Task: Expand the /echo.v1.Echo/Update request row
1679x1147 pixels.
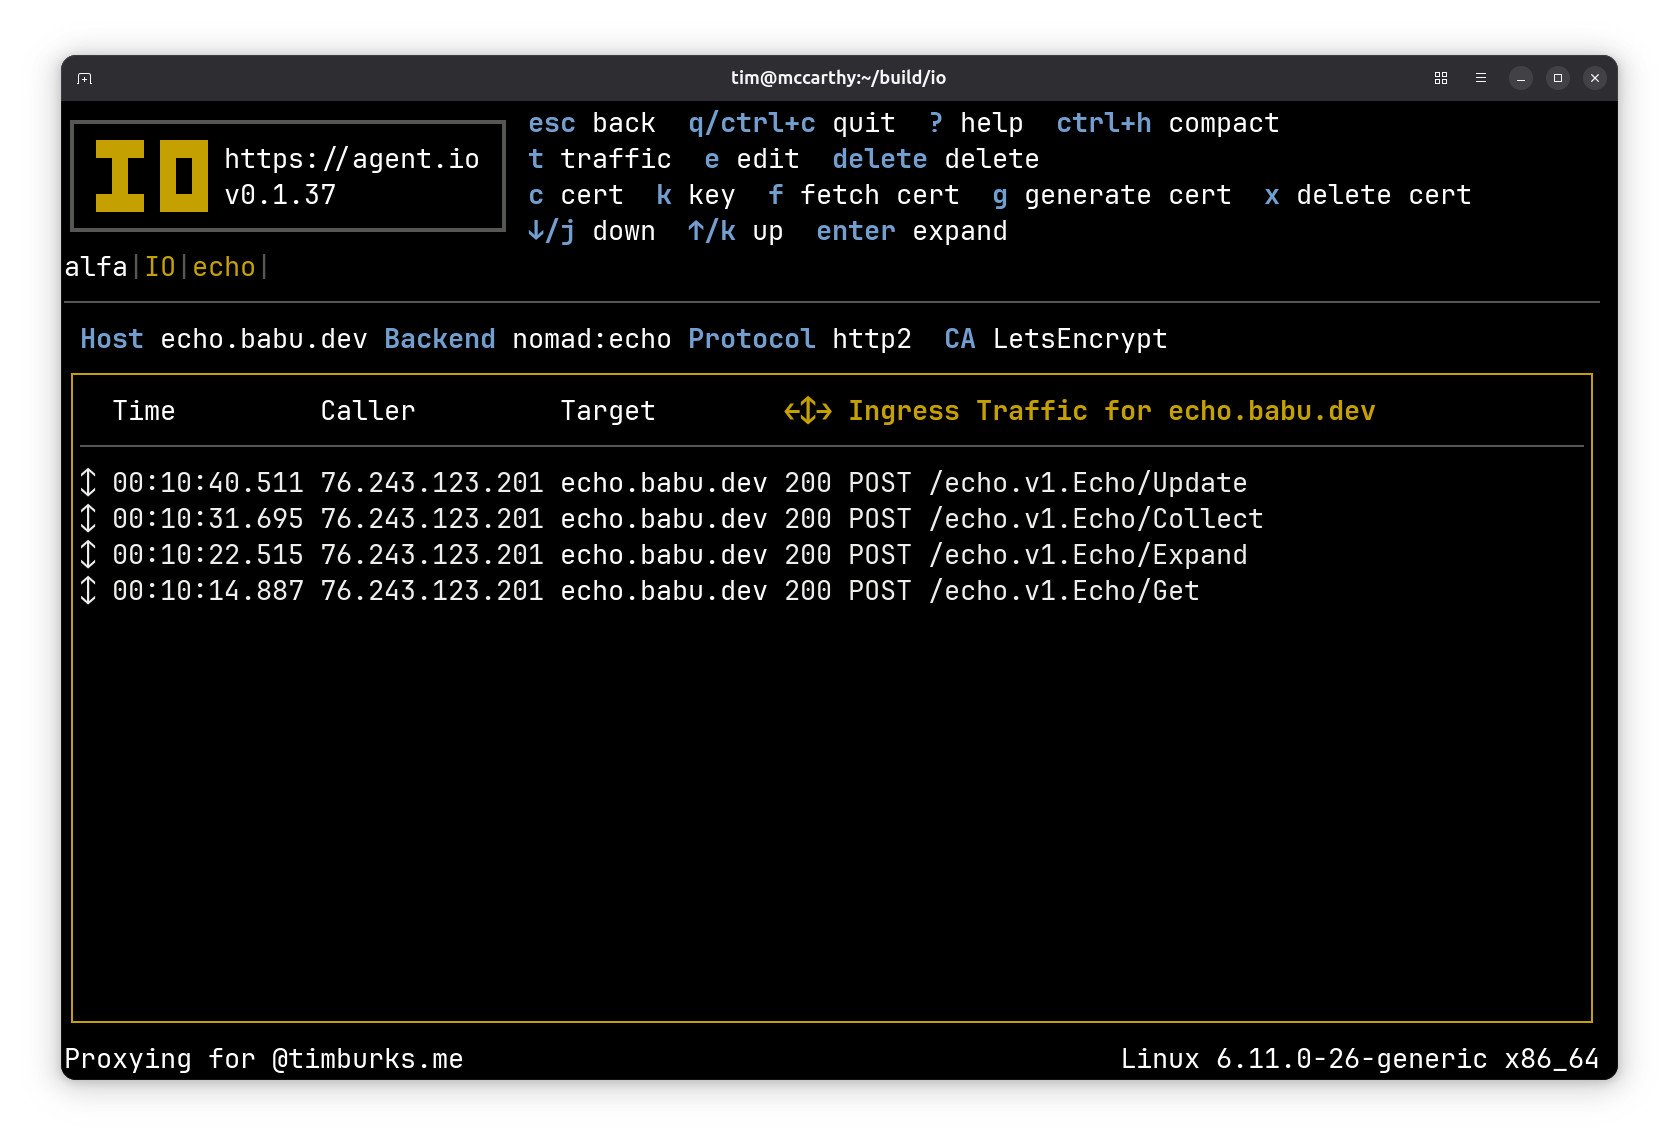Action: 1087,483
